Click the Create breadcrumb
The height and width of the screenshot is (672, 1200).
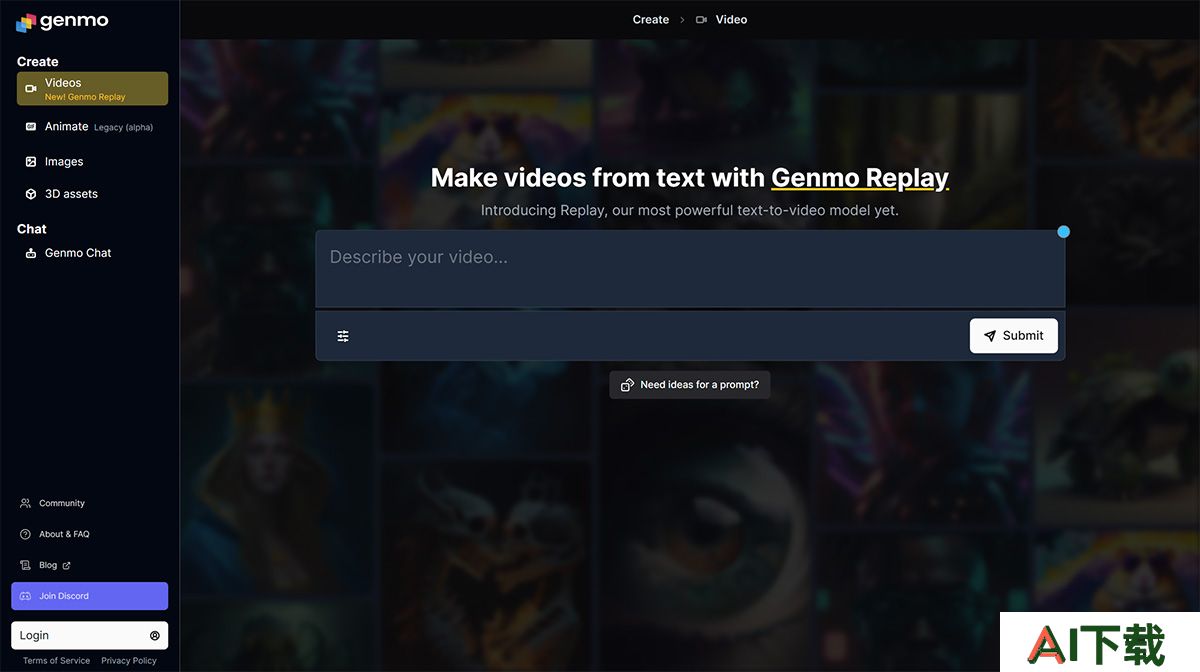point(651,19)
